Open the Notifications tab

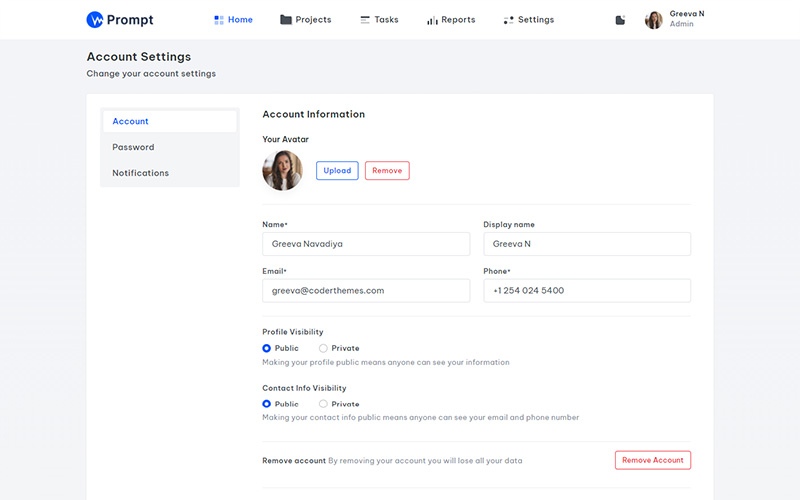pyautogui.click(x=140, y=173)
